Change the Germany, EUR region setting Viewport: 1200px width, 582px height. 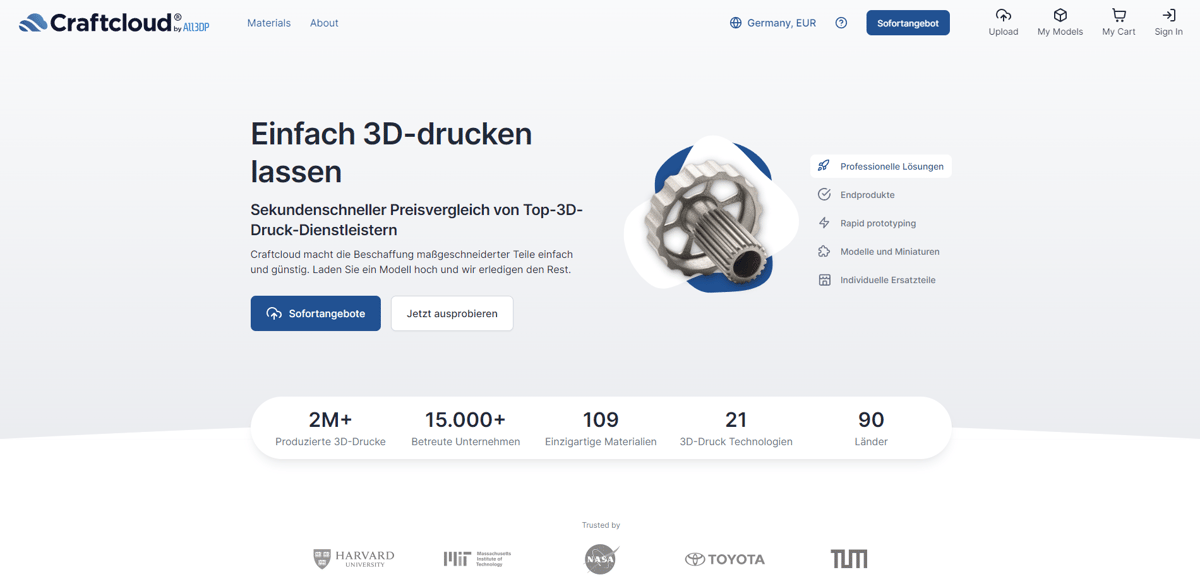click(773, 23)
